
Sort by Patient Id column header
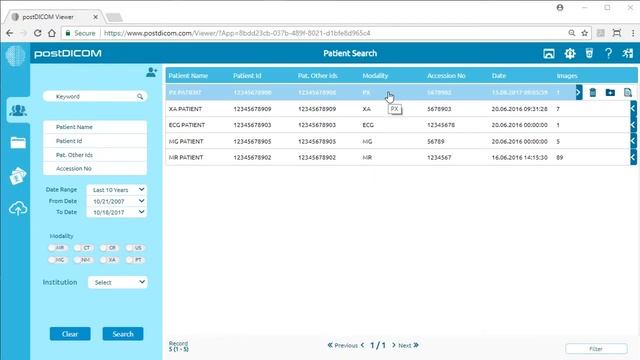247,76
